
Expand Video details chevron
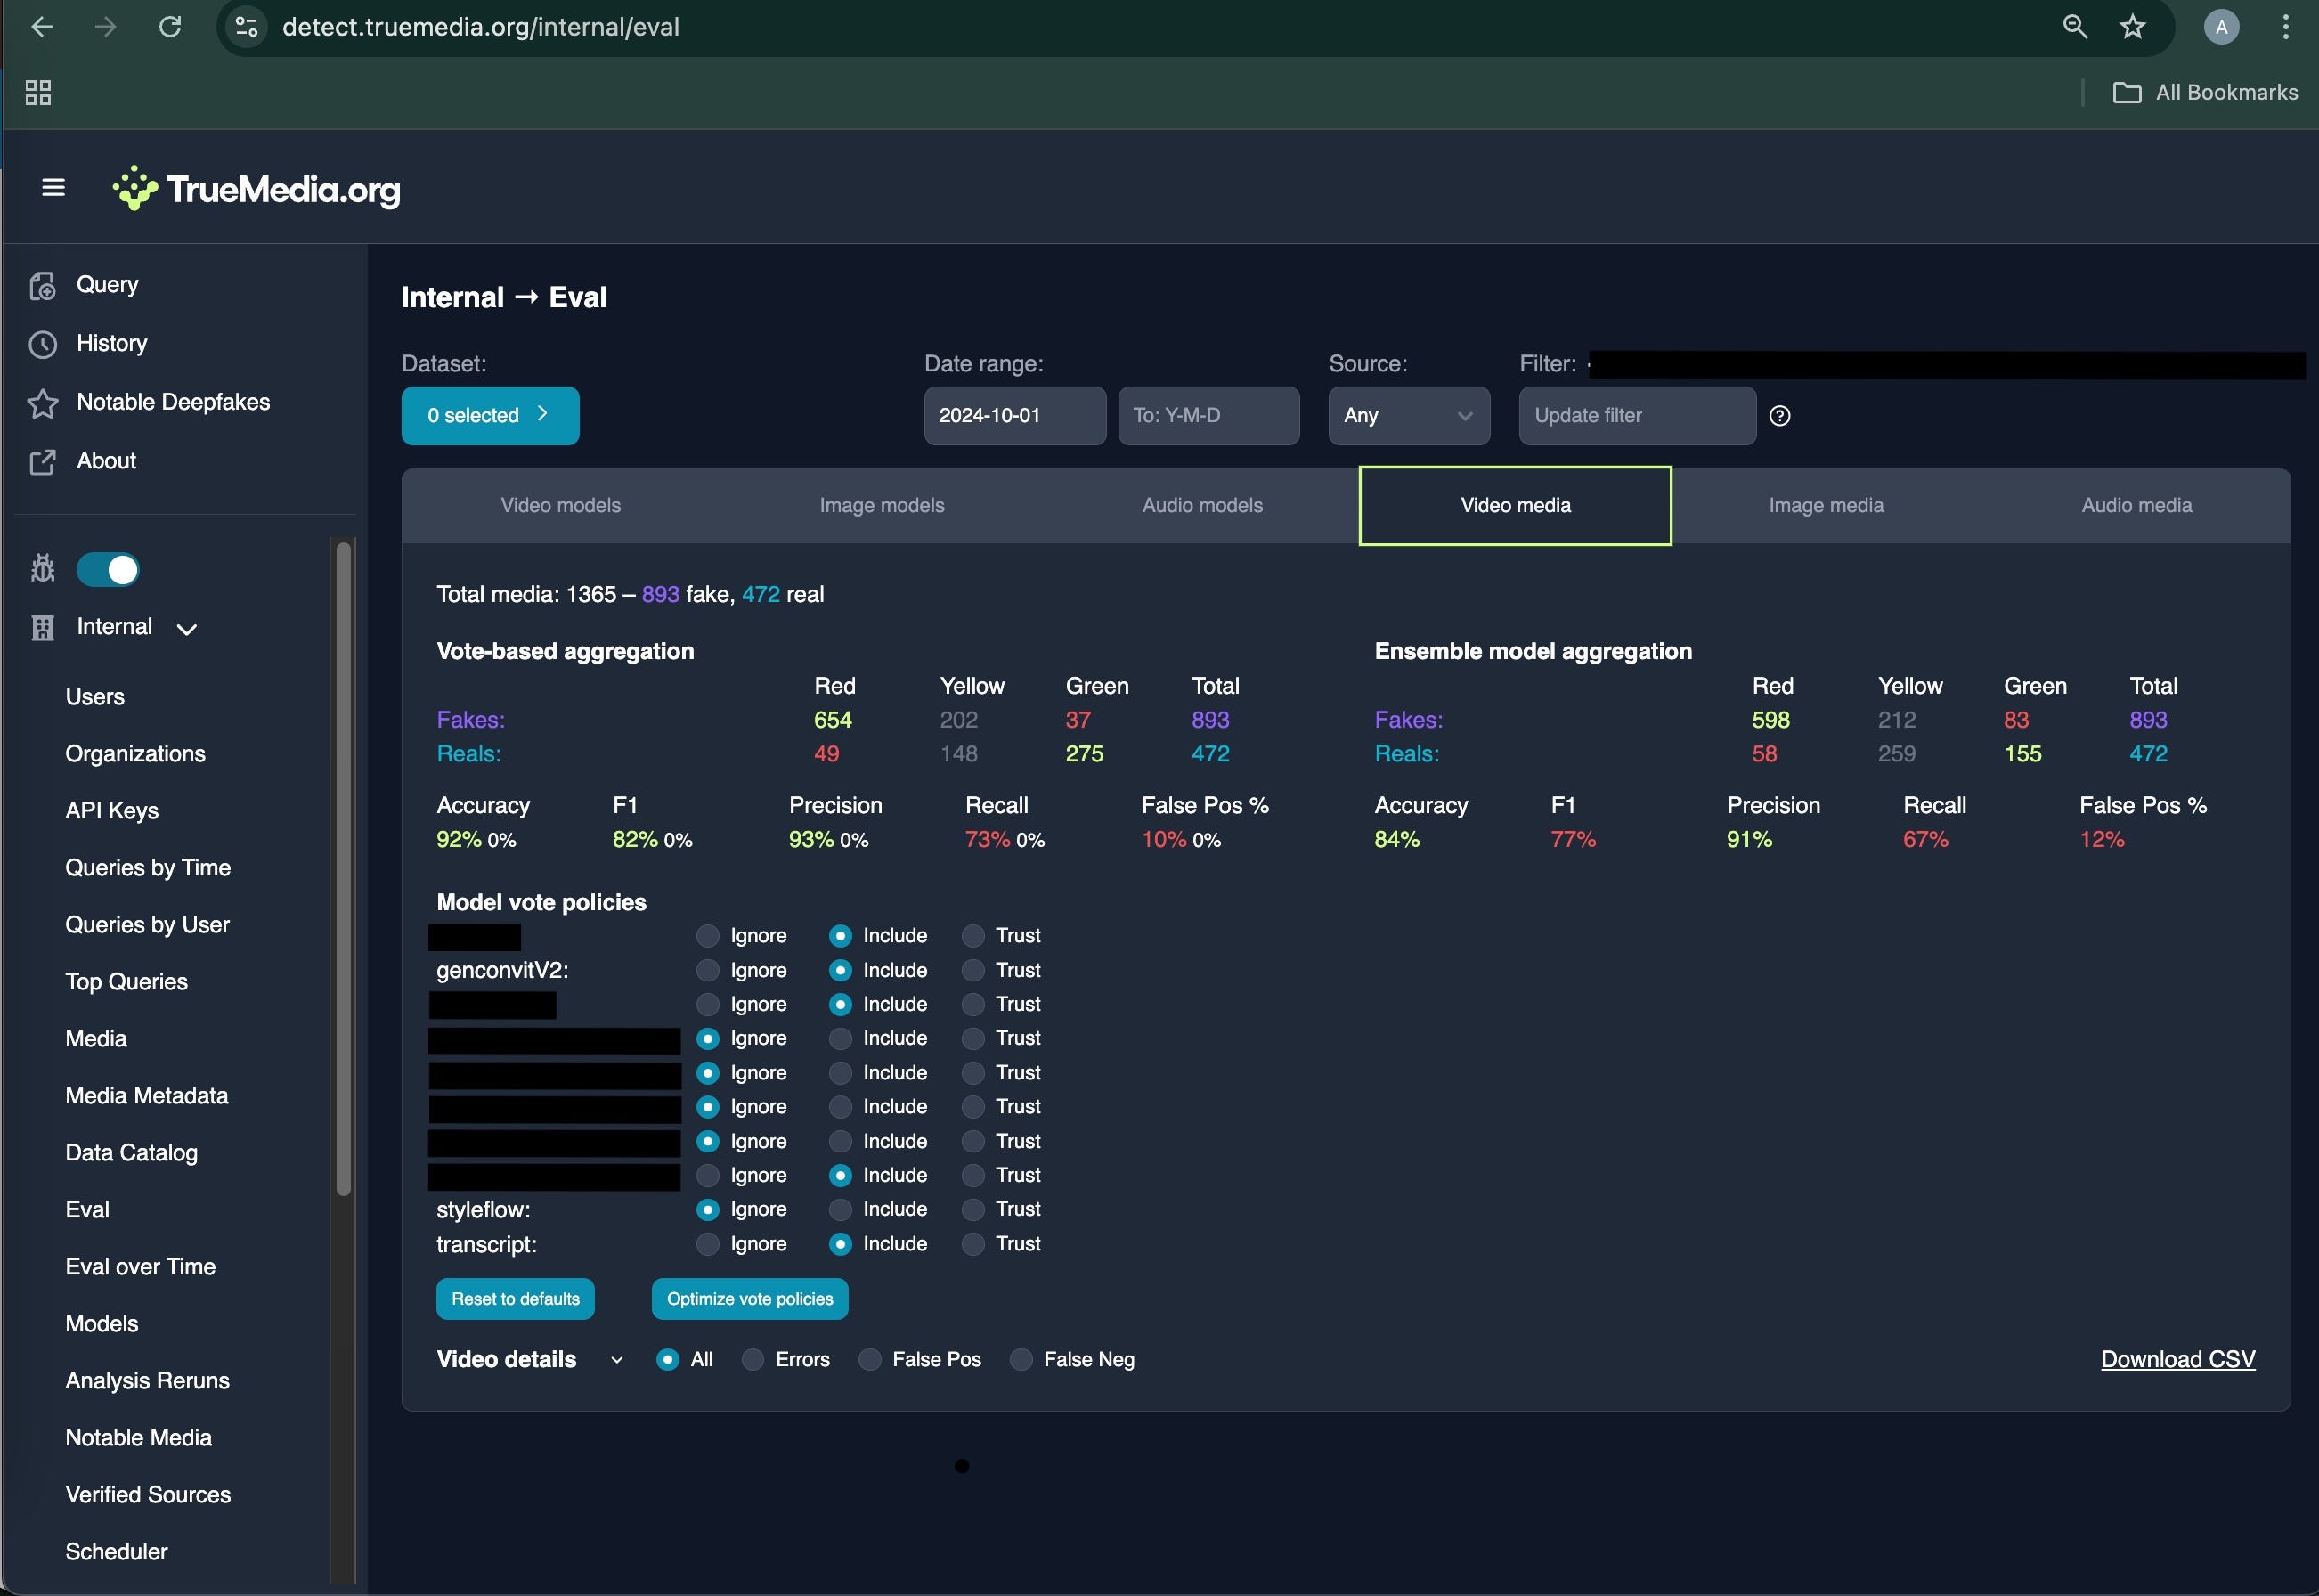(x=616, y=1360)
